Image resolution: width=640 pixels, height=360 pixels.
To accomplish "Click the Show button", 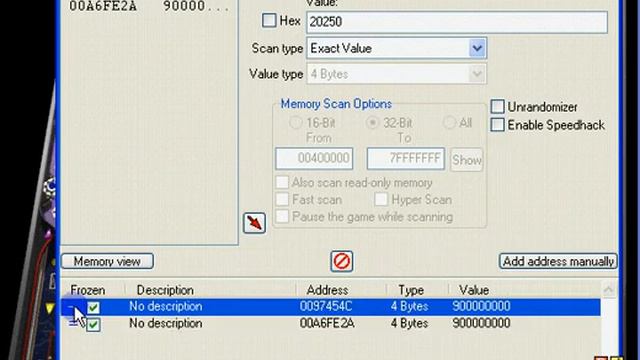I will coord(467,160).
